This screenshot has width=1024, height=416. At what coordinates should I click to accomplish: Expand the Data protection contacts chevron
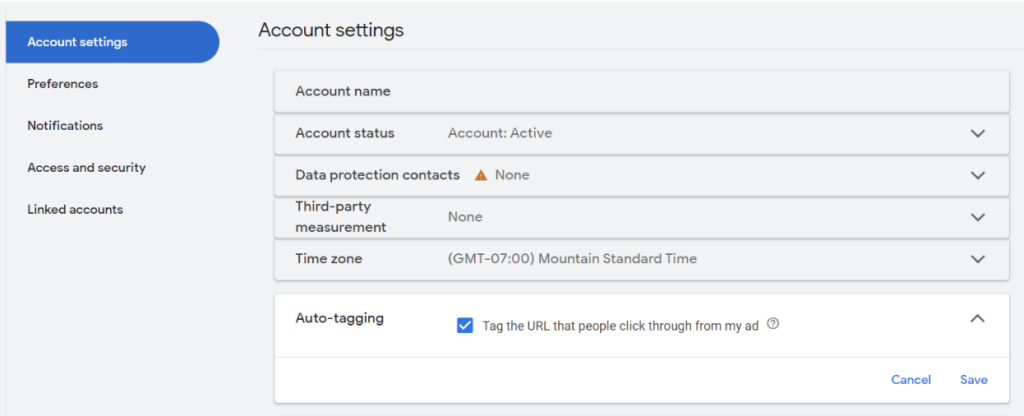coord(978,175)
